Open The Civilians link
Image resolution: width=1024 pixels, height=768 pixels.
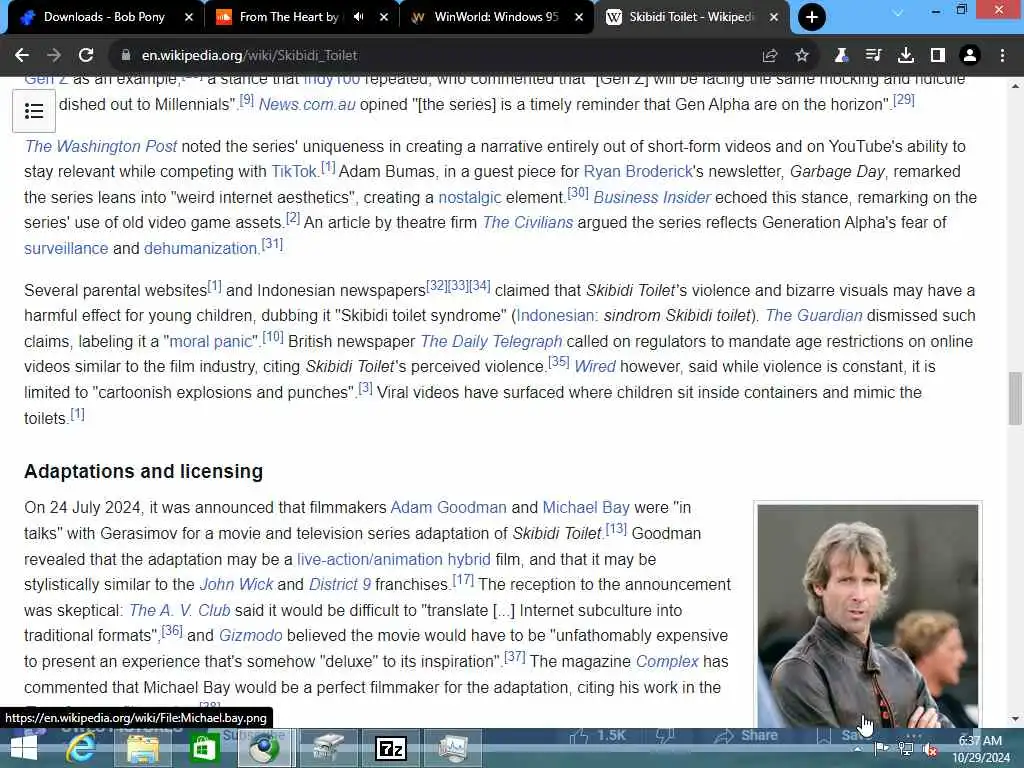528,223
